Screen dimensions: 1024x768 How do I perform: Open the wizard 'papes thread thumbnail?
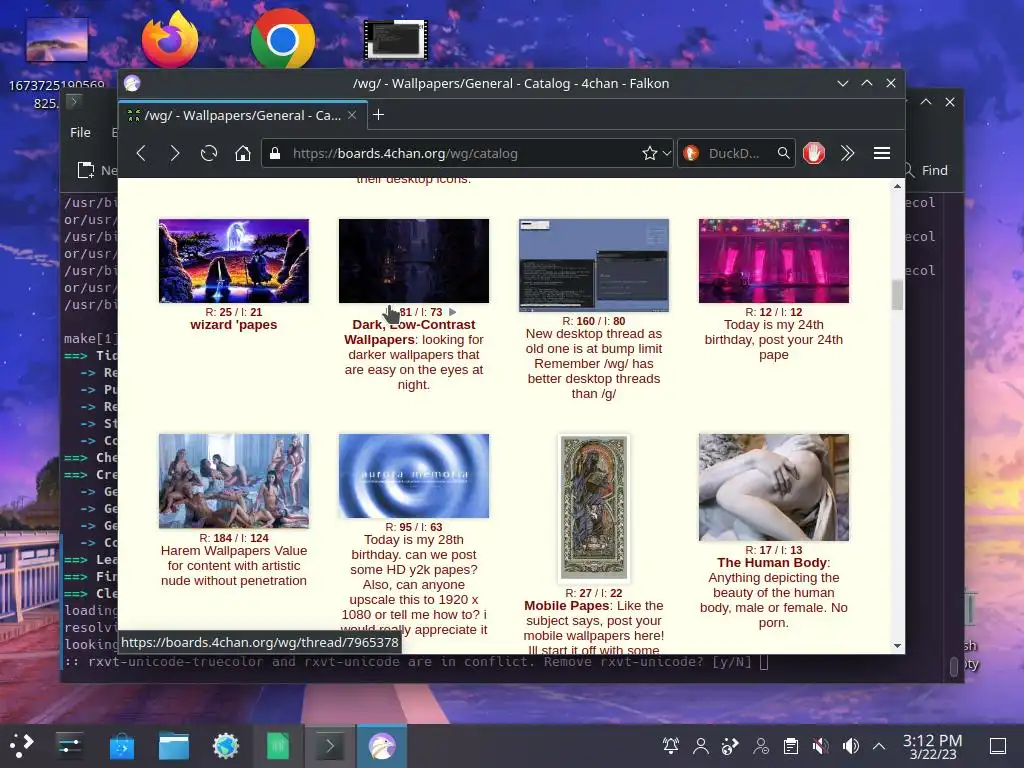(234, 261)
